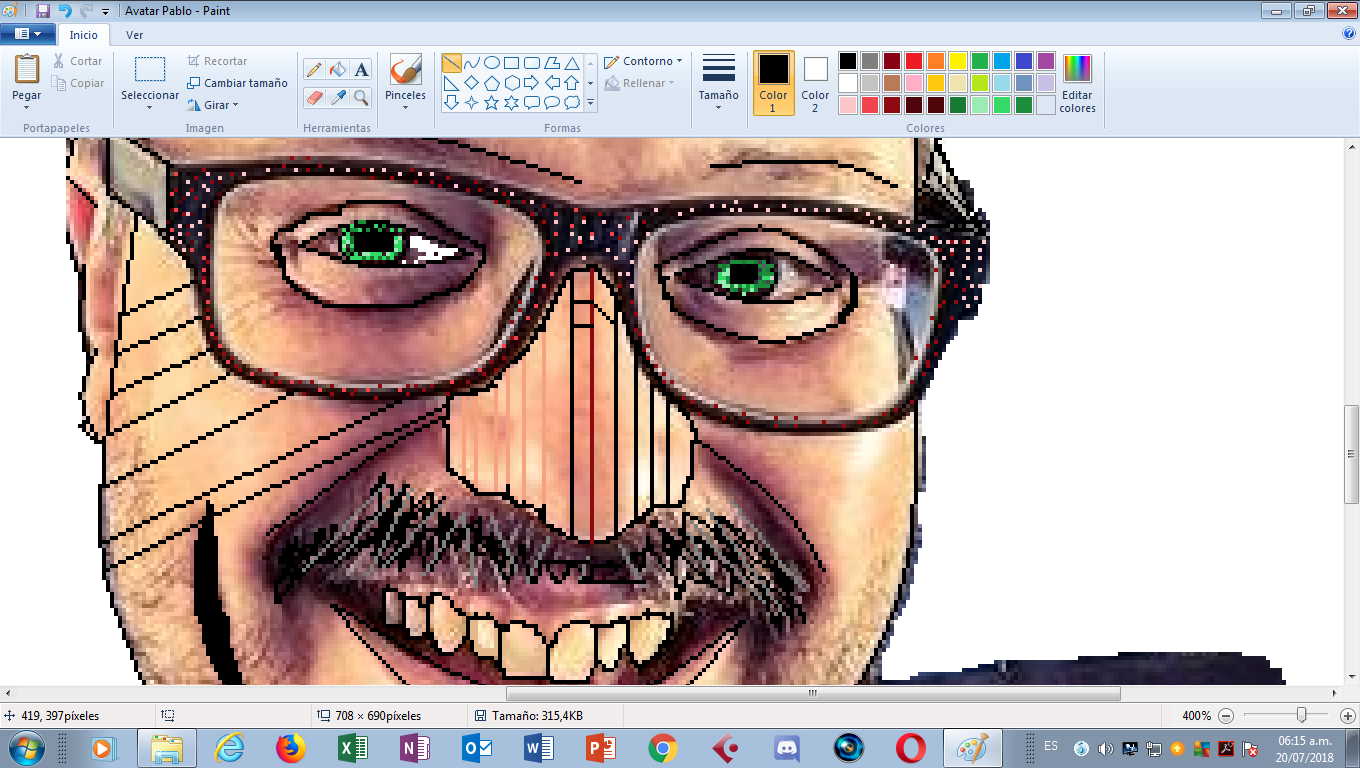Choose the Fill with color bucket tool

coord(338,70)
